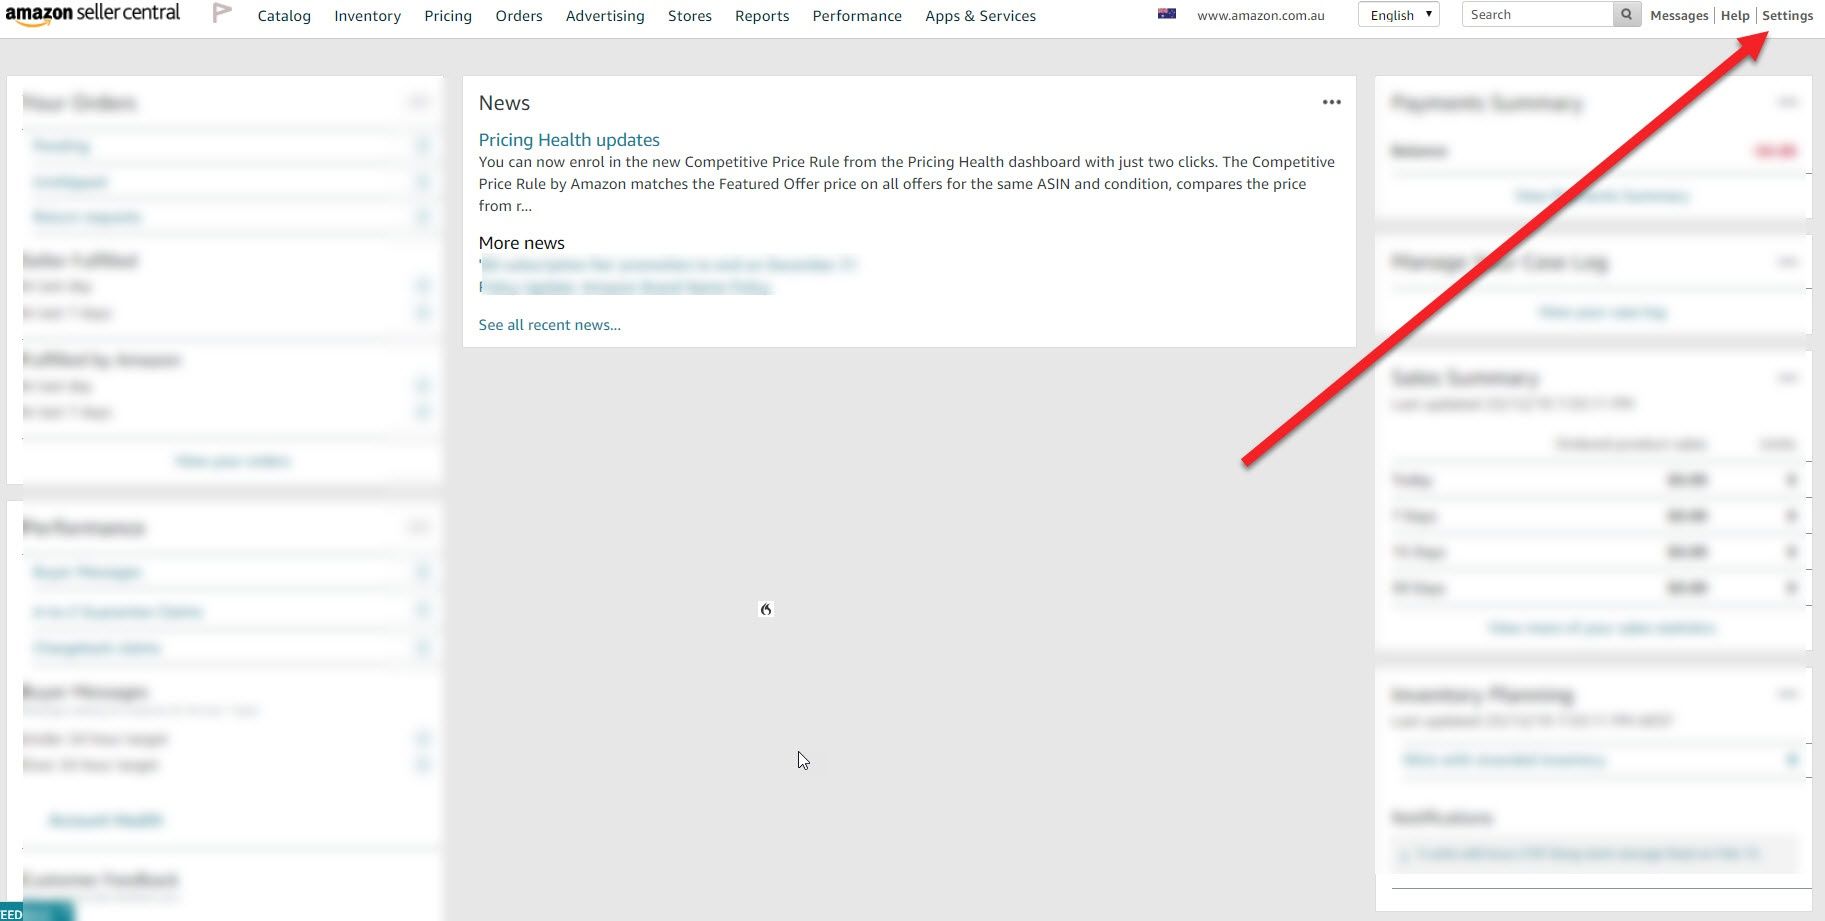Click the www.amazon.com.au marketplace text
This screenshot has width=1825, height=921.
coord(1261,15)
